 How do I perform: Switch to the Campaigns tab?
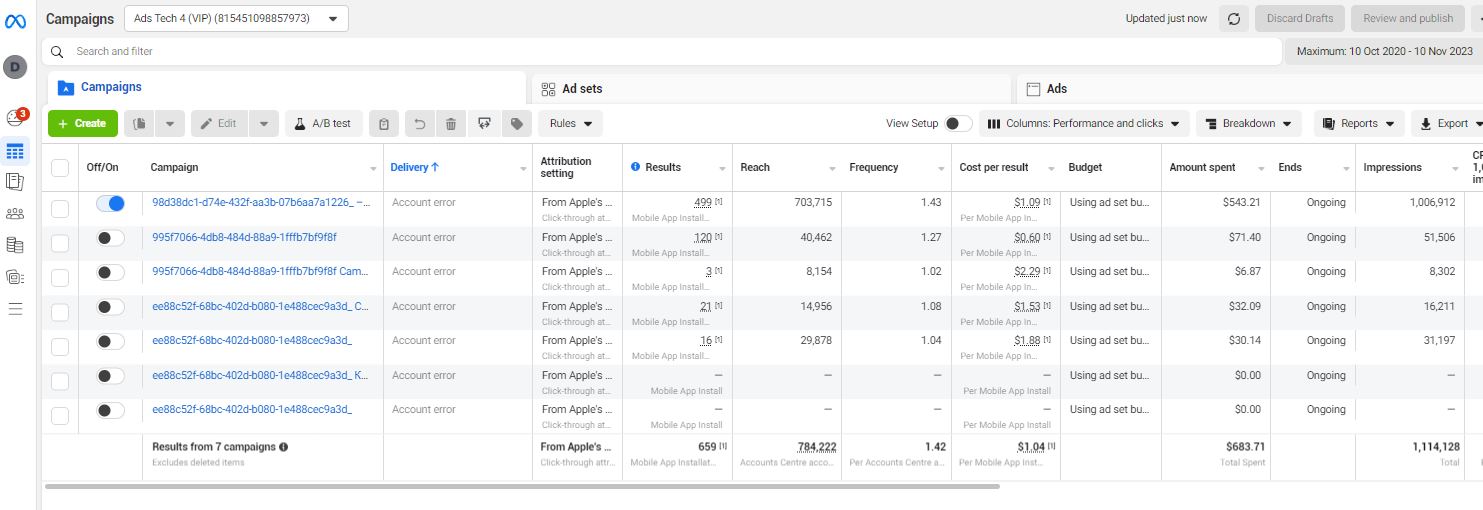286,88
